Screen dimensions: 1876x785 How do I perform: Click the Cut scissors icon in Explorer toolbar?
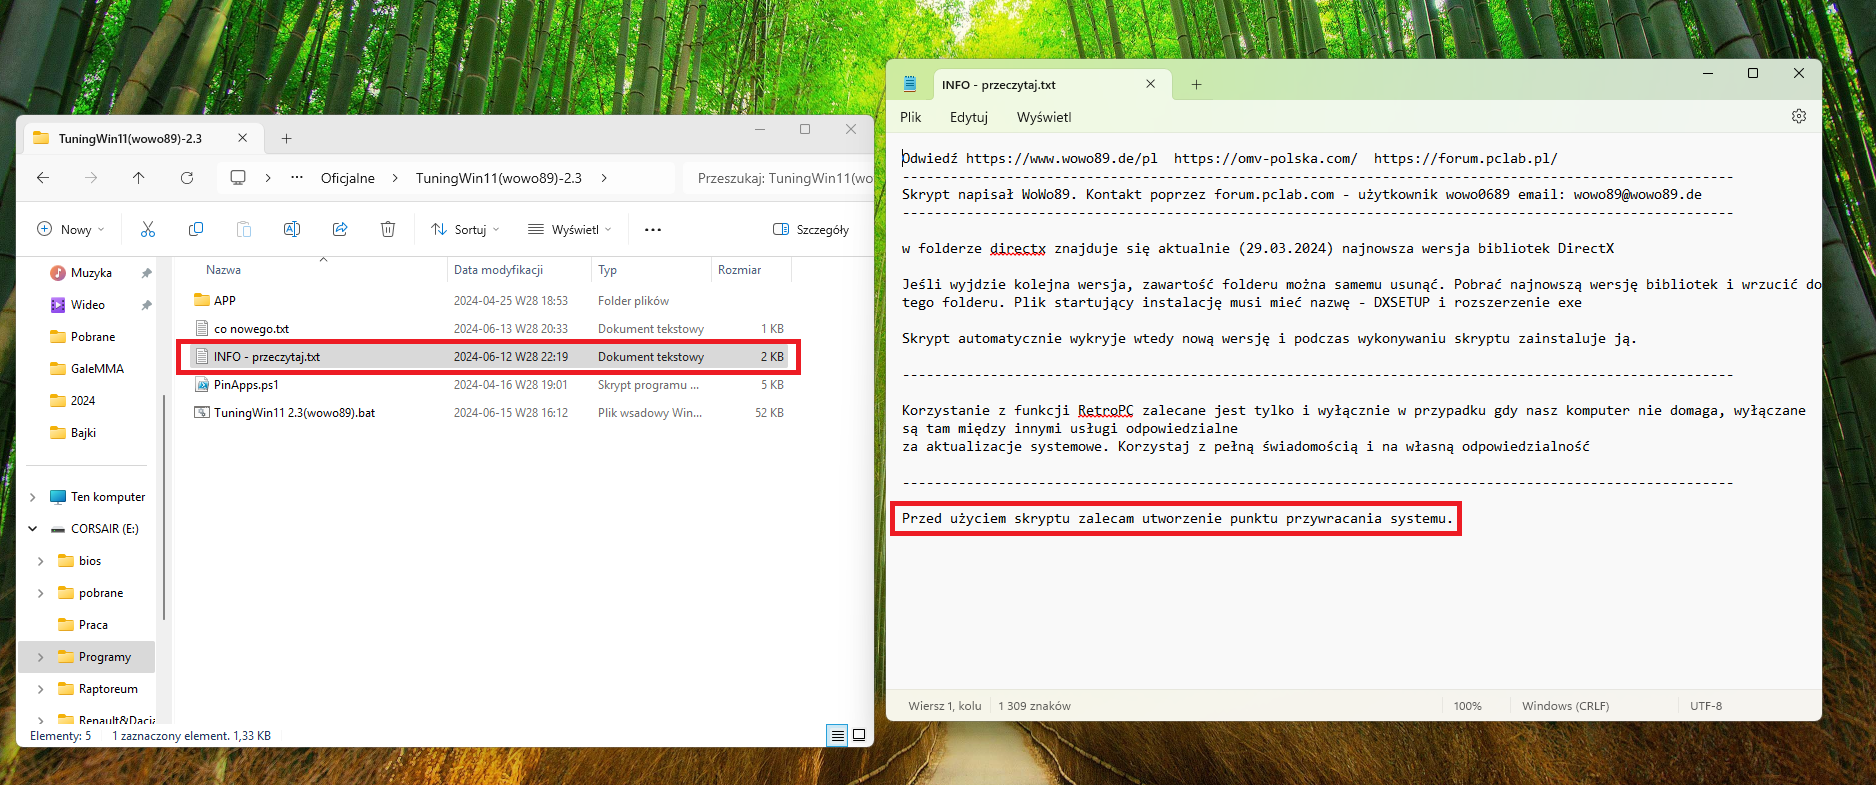pos(148,229)
